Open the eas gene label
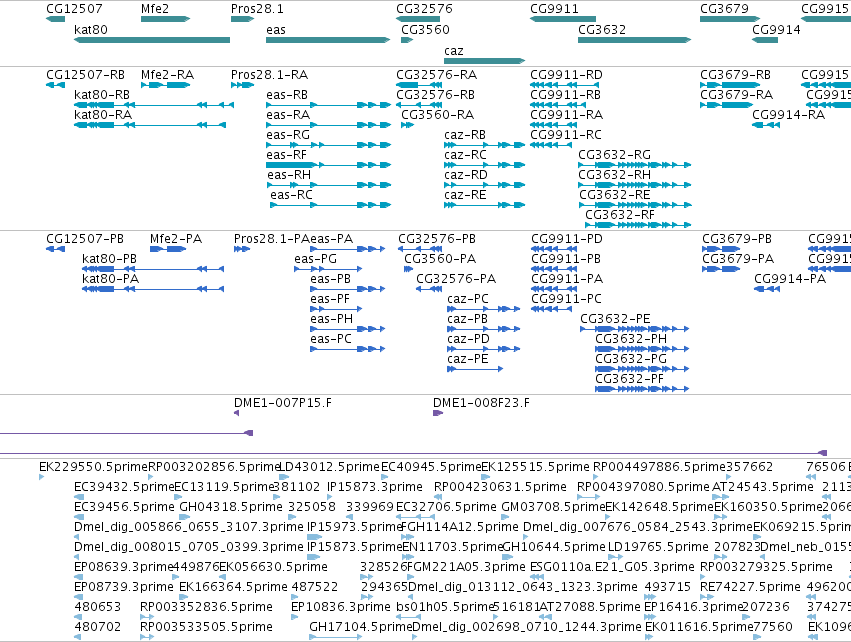The image size is (851, 642). coord(276,29)
